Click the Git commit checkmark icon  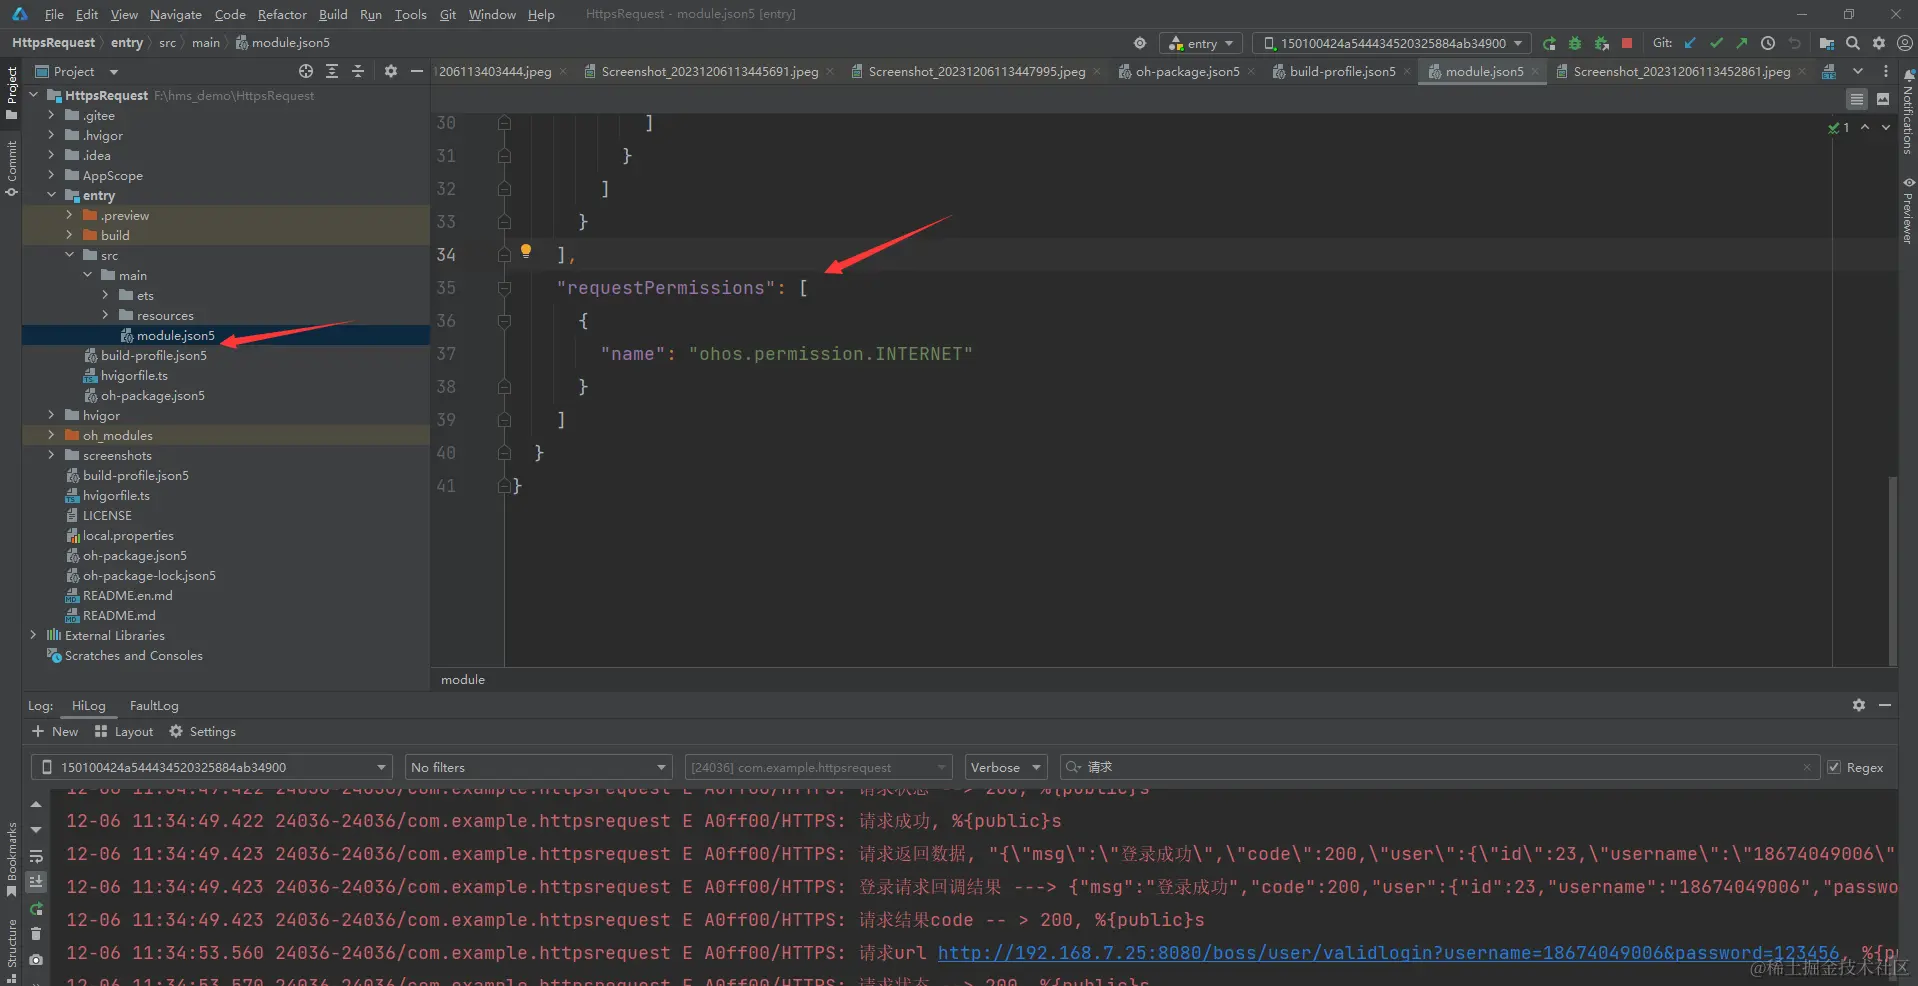tap(1716, 43)
